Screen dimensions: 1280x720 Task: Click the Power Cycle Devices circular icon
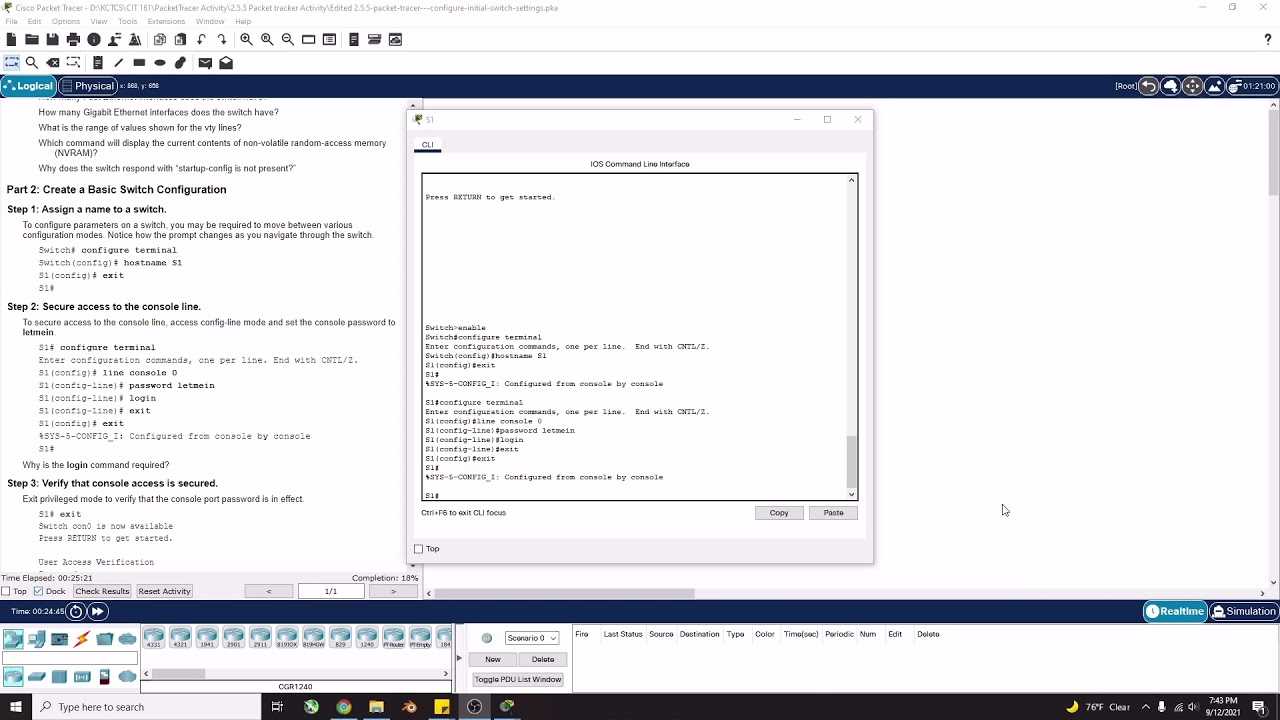point(76,611)
